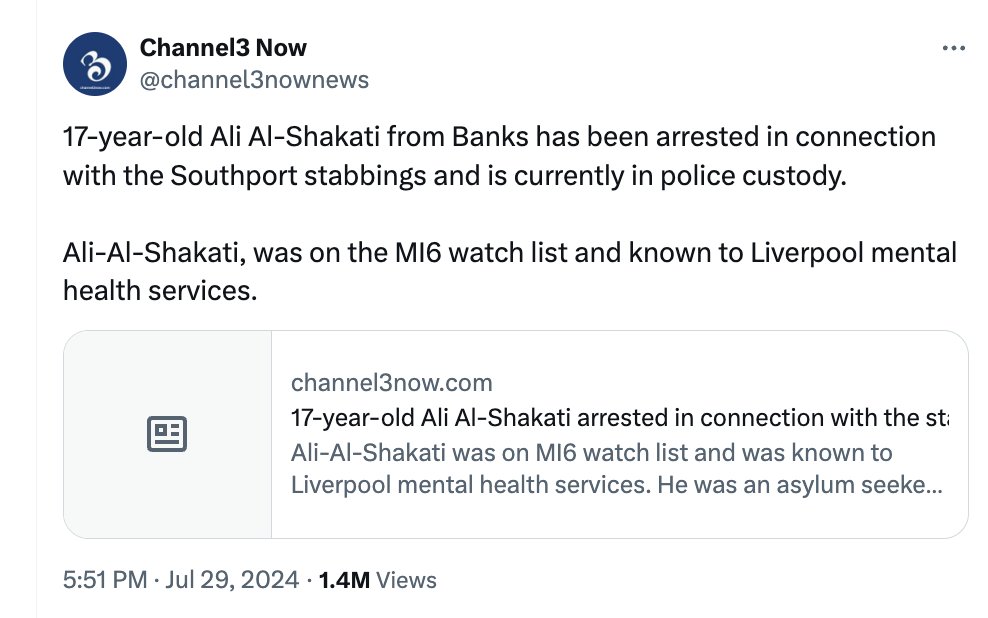988x618 pixels.
Task: Click the MI6 watch list paragraph
Action: (510, 272)
